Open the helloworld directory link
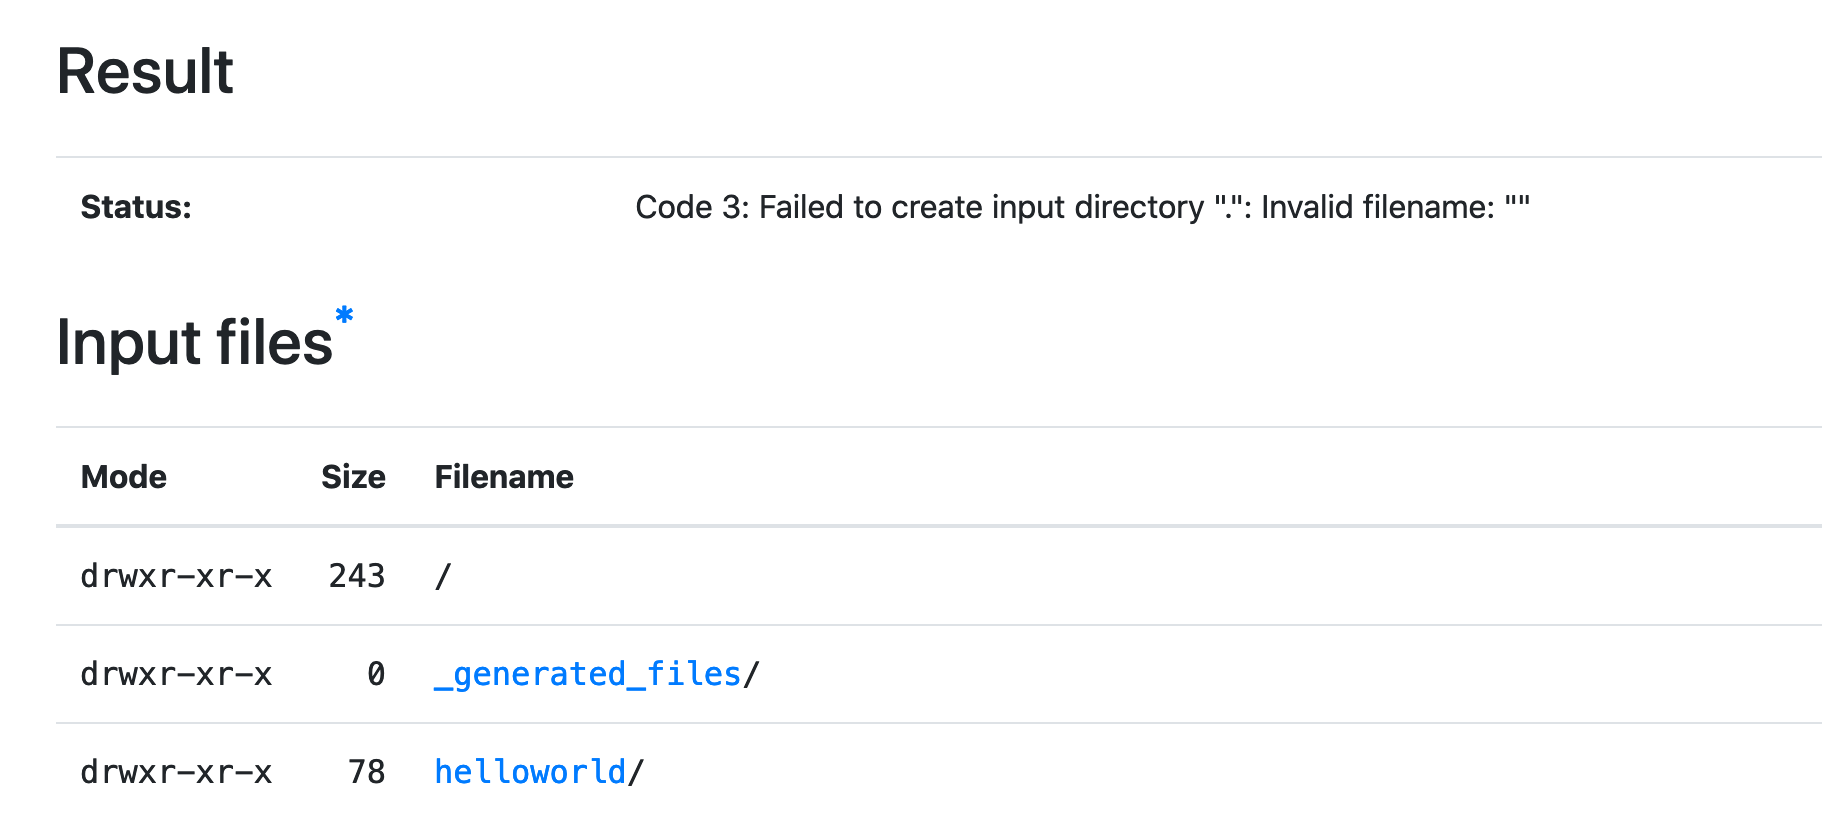The width and height of the screenshot is (1822, 832). point(529,771)
